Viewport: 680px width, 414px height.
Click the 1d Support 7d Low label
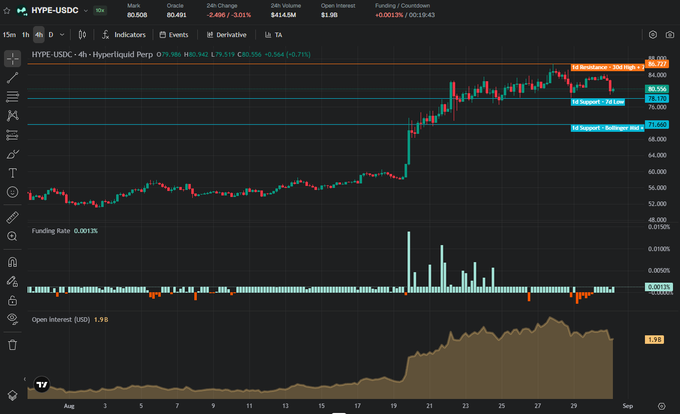[598, 102]
